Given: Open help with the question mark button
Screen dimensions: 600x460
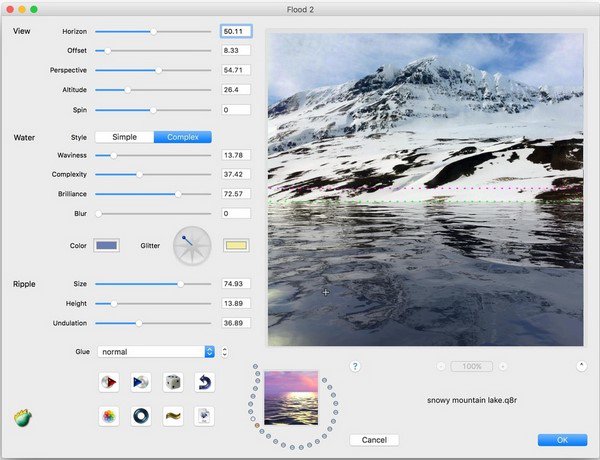Looking at the screenshot, I should (355, 367).
